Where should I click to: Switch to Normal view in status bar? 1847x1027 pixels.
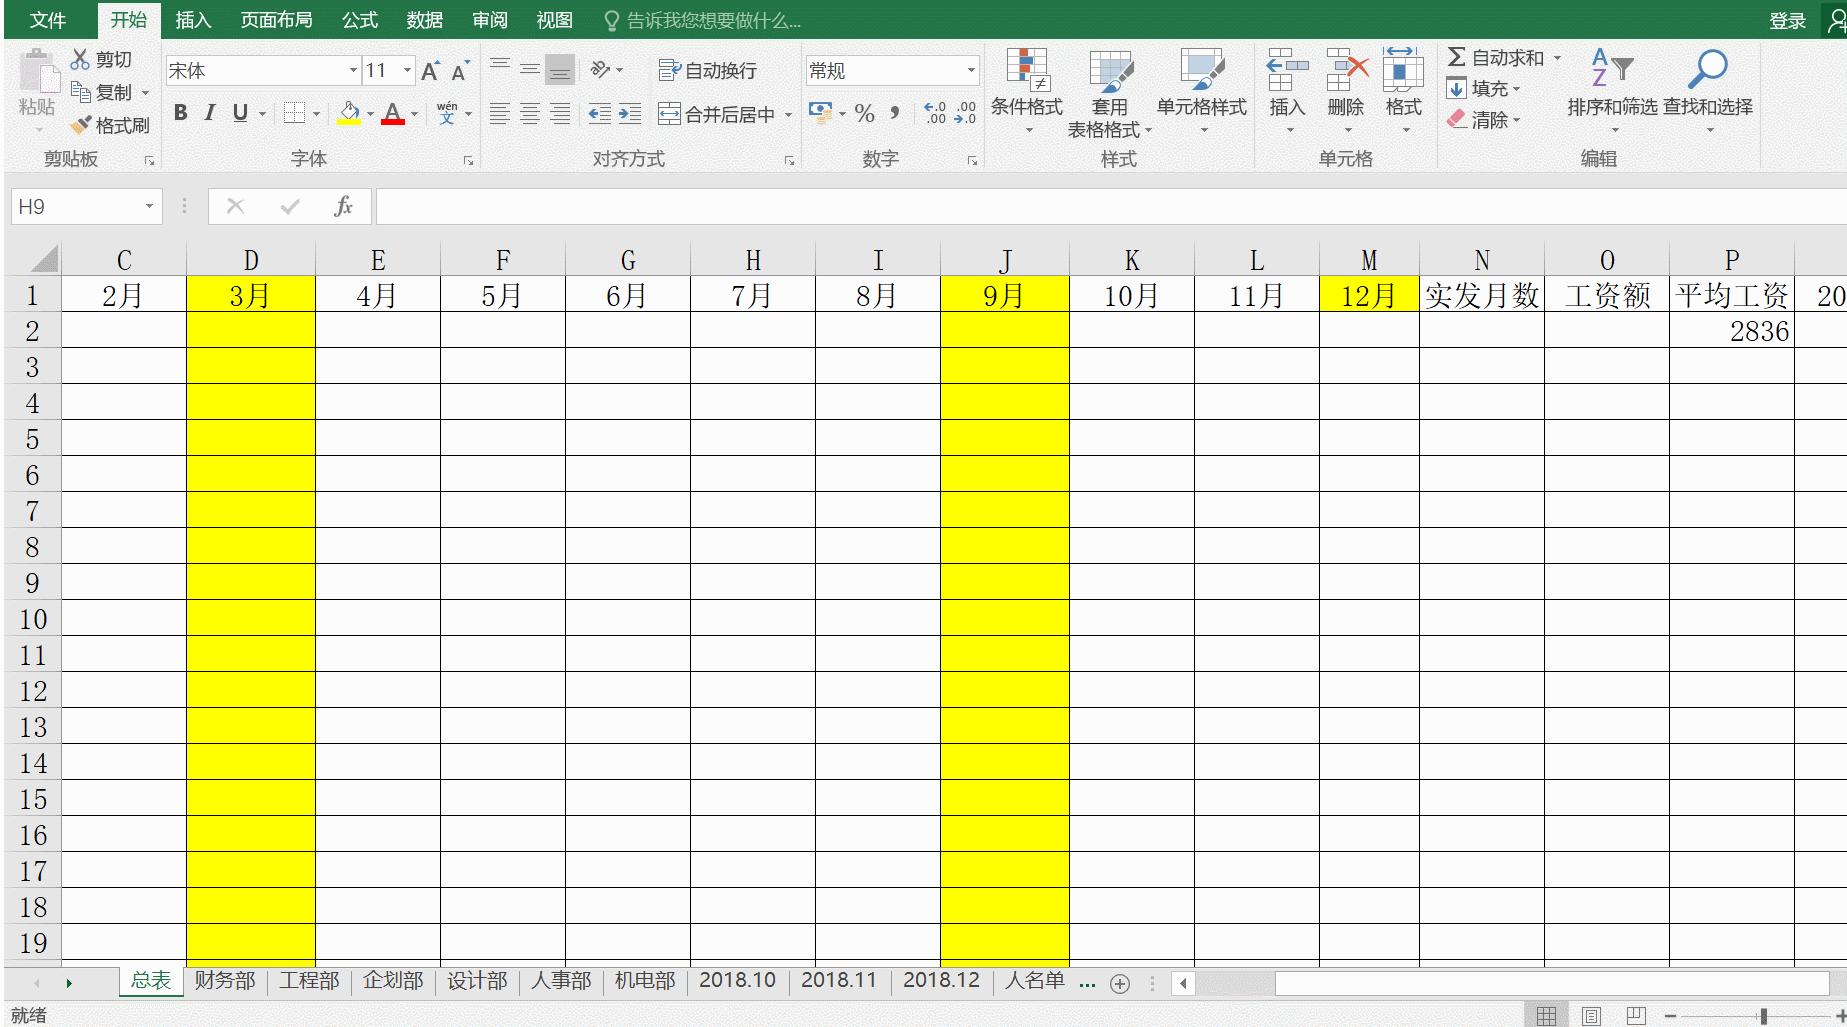pos(1546,1016)
